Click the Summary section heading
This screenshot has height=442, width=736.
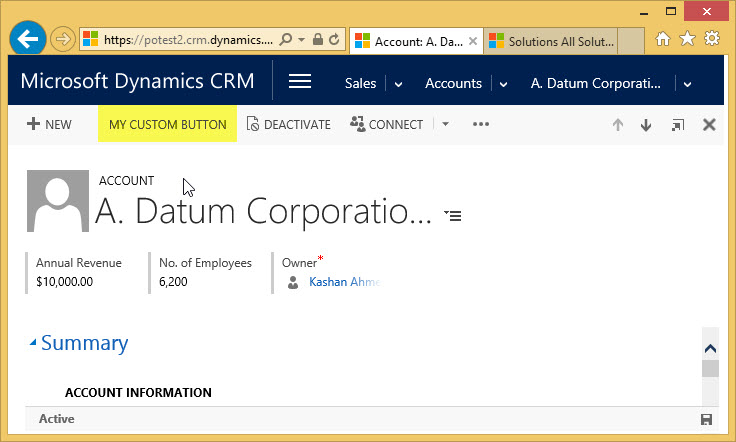tap(84, 343)
